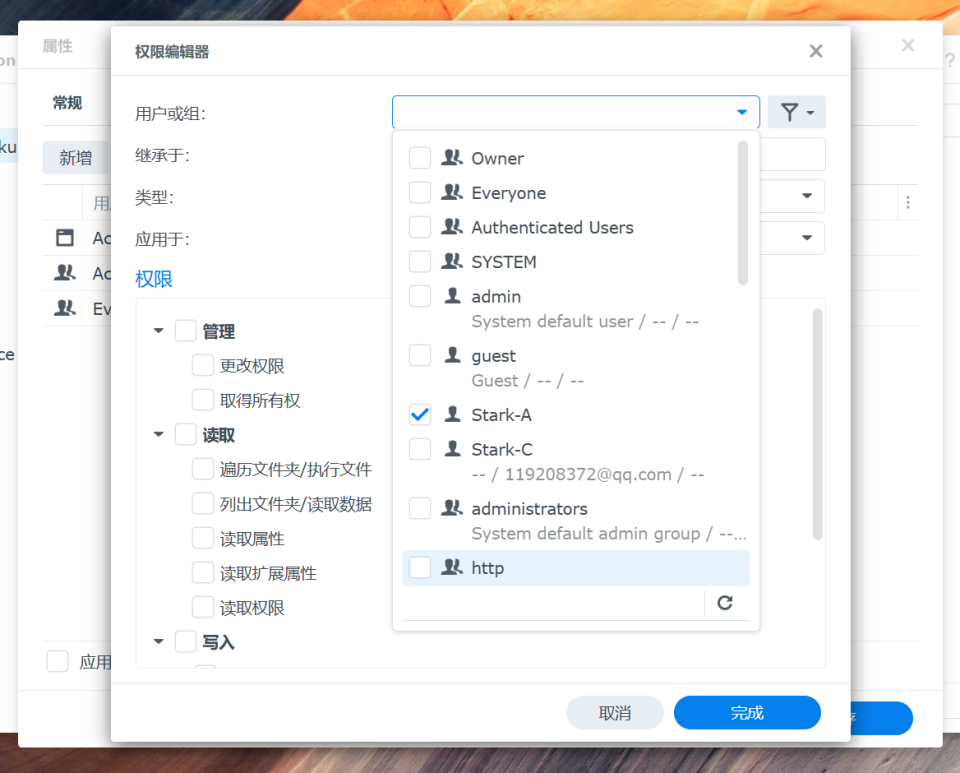This screenshot has width=960, height=773.
Task: Click the http group icon
Action: point(452,568)
